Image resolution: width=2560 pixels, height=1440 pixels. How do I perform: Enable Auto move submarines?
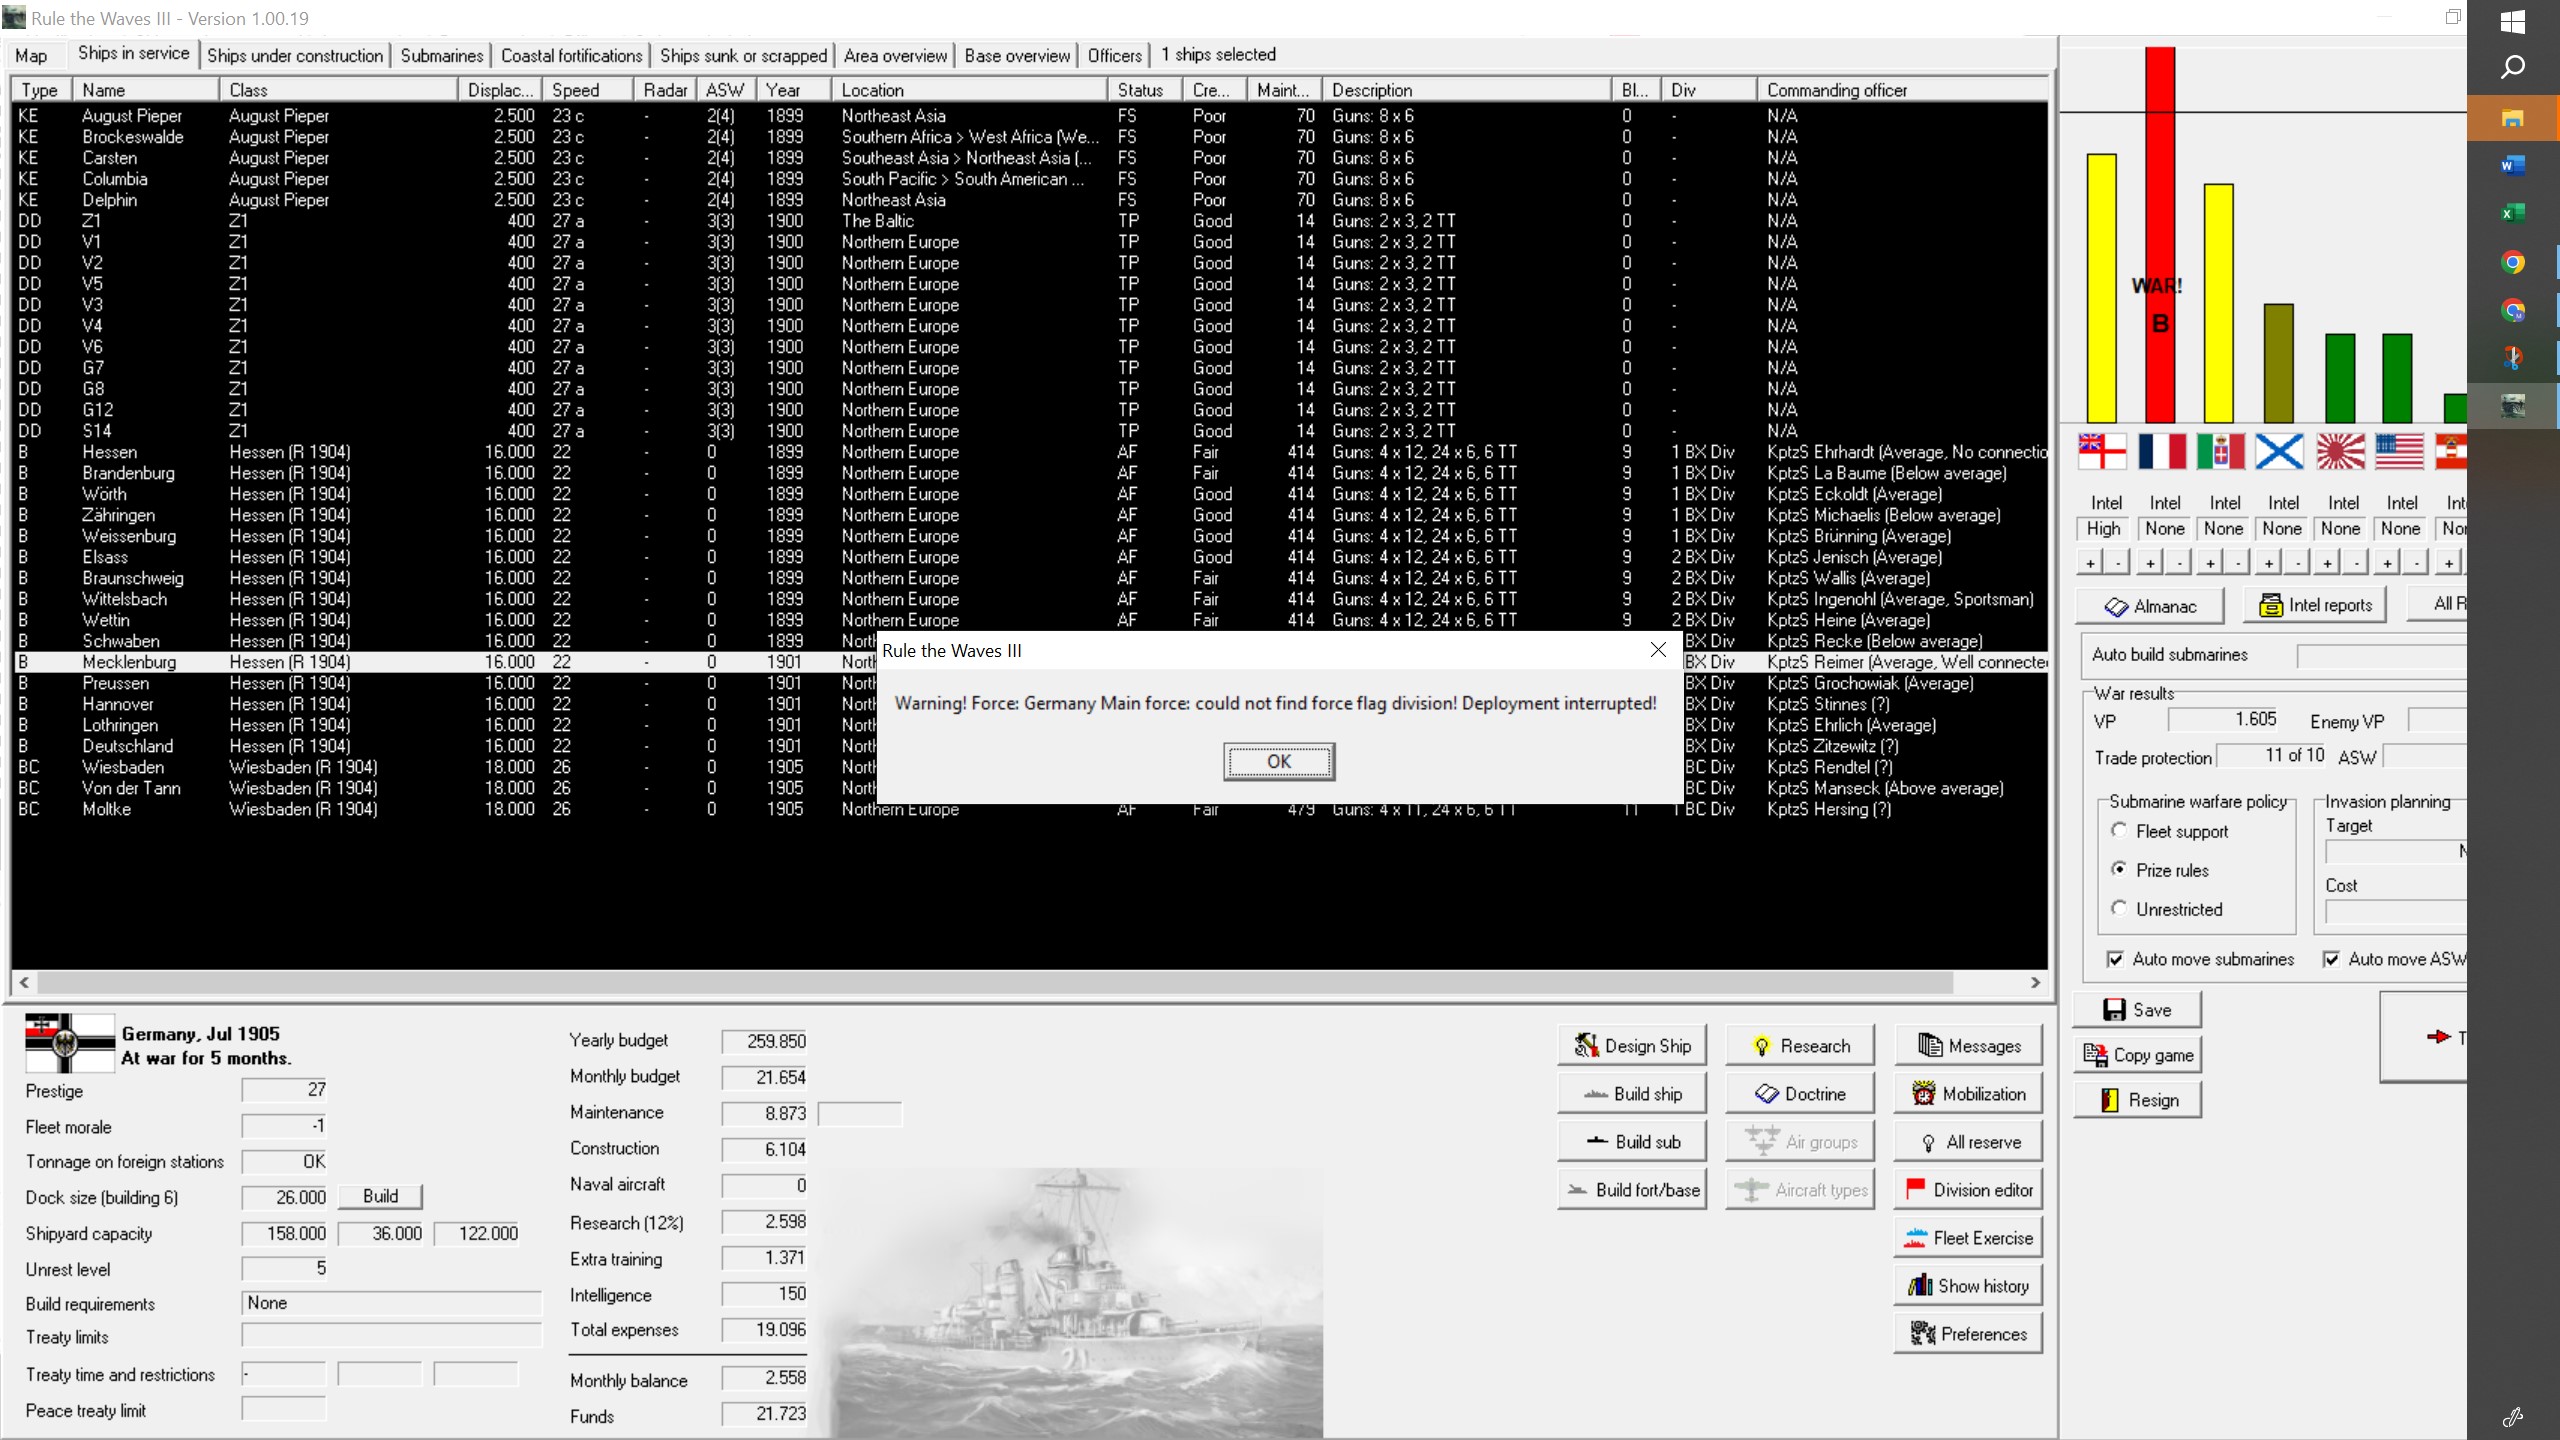pos(2117,958)
